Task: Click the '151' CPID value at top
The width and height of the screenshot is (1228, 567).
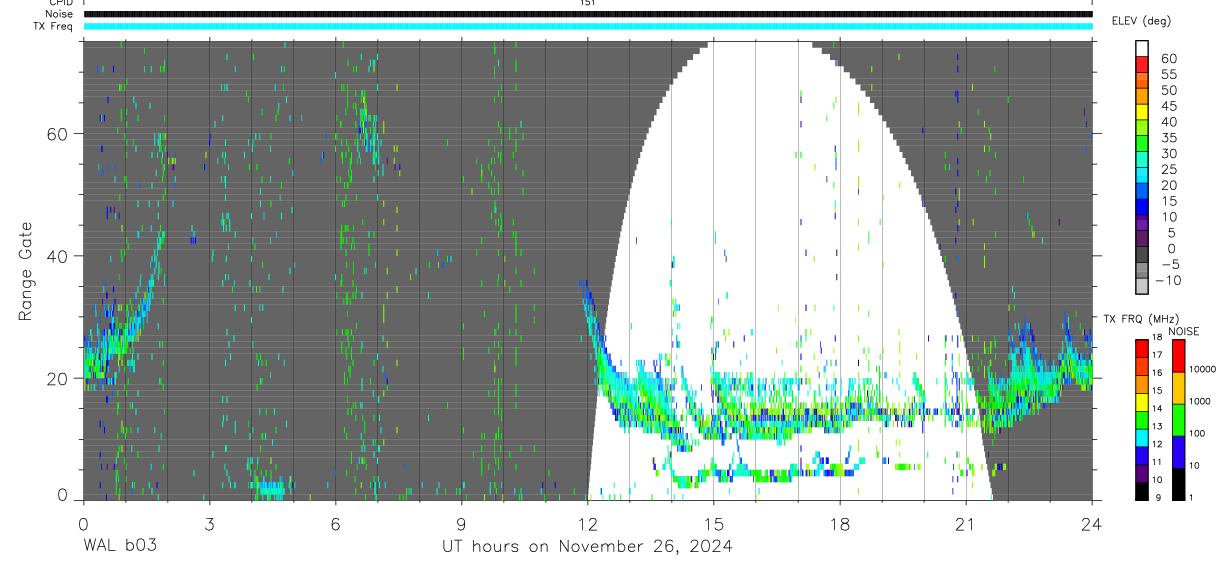Action: click(588, 3)
